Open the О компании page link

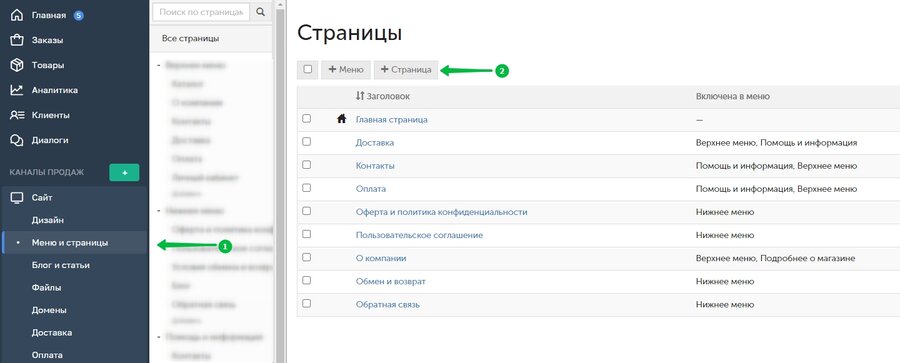(381, 258)
